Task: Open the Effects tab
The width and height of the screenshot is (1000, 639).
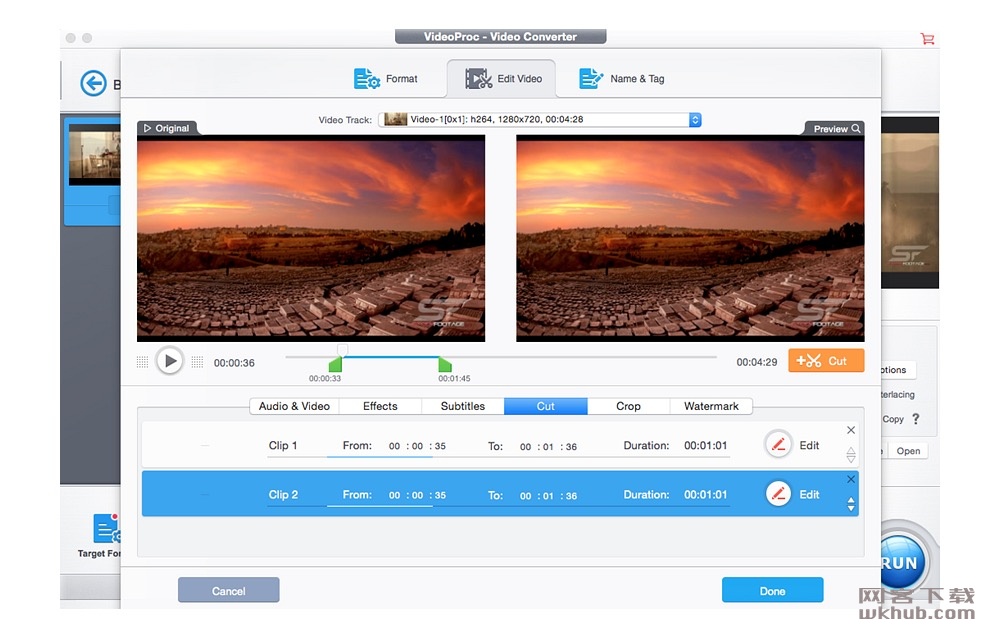Action: (x=380, y=406)
